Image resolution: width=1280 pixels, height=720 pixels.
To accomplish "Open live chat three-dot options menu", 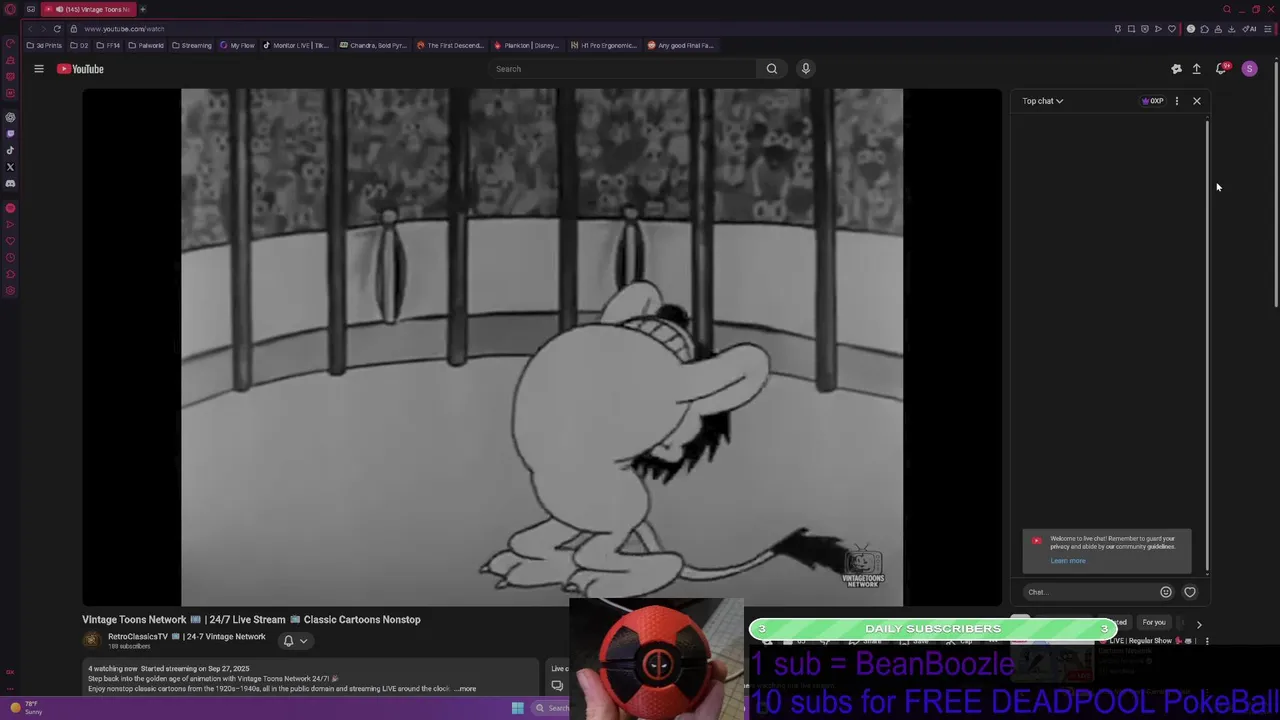I will [x=1177, y=101].
